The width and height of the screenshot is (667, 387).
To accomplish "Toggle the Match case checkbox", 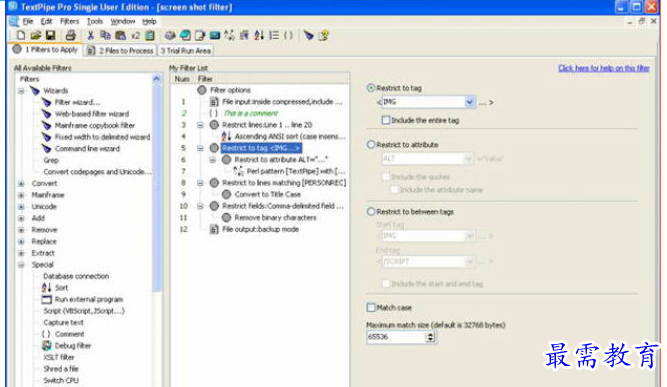I will pyautogui.click(x=371, y=307).
